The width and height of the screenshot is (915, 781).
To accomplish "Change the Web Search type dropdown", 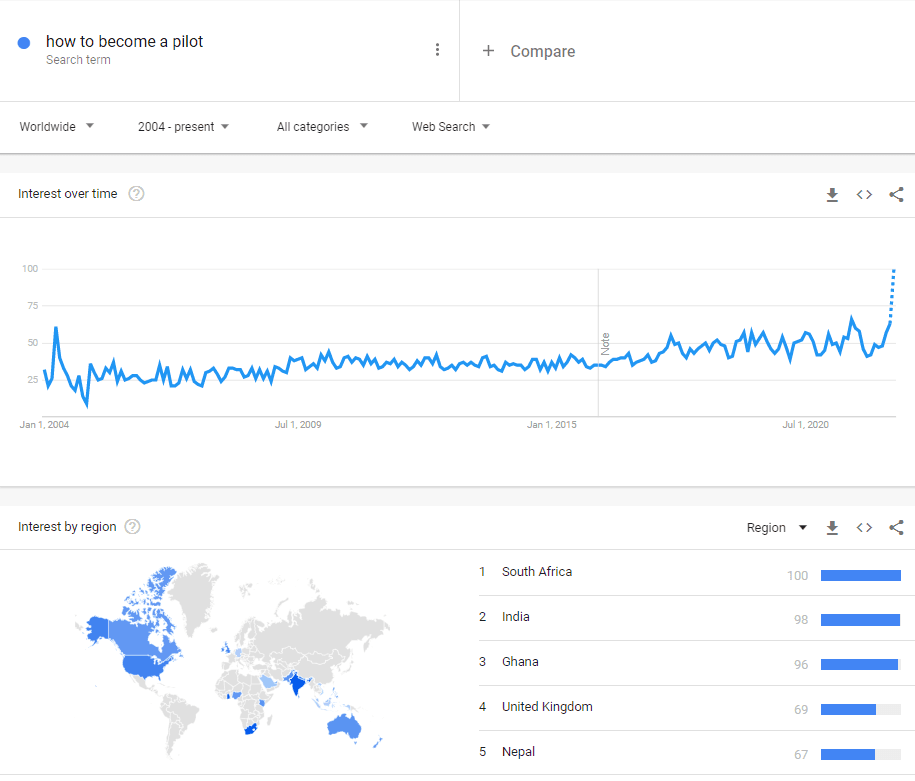I will point(451,127).
